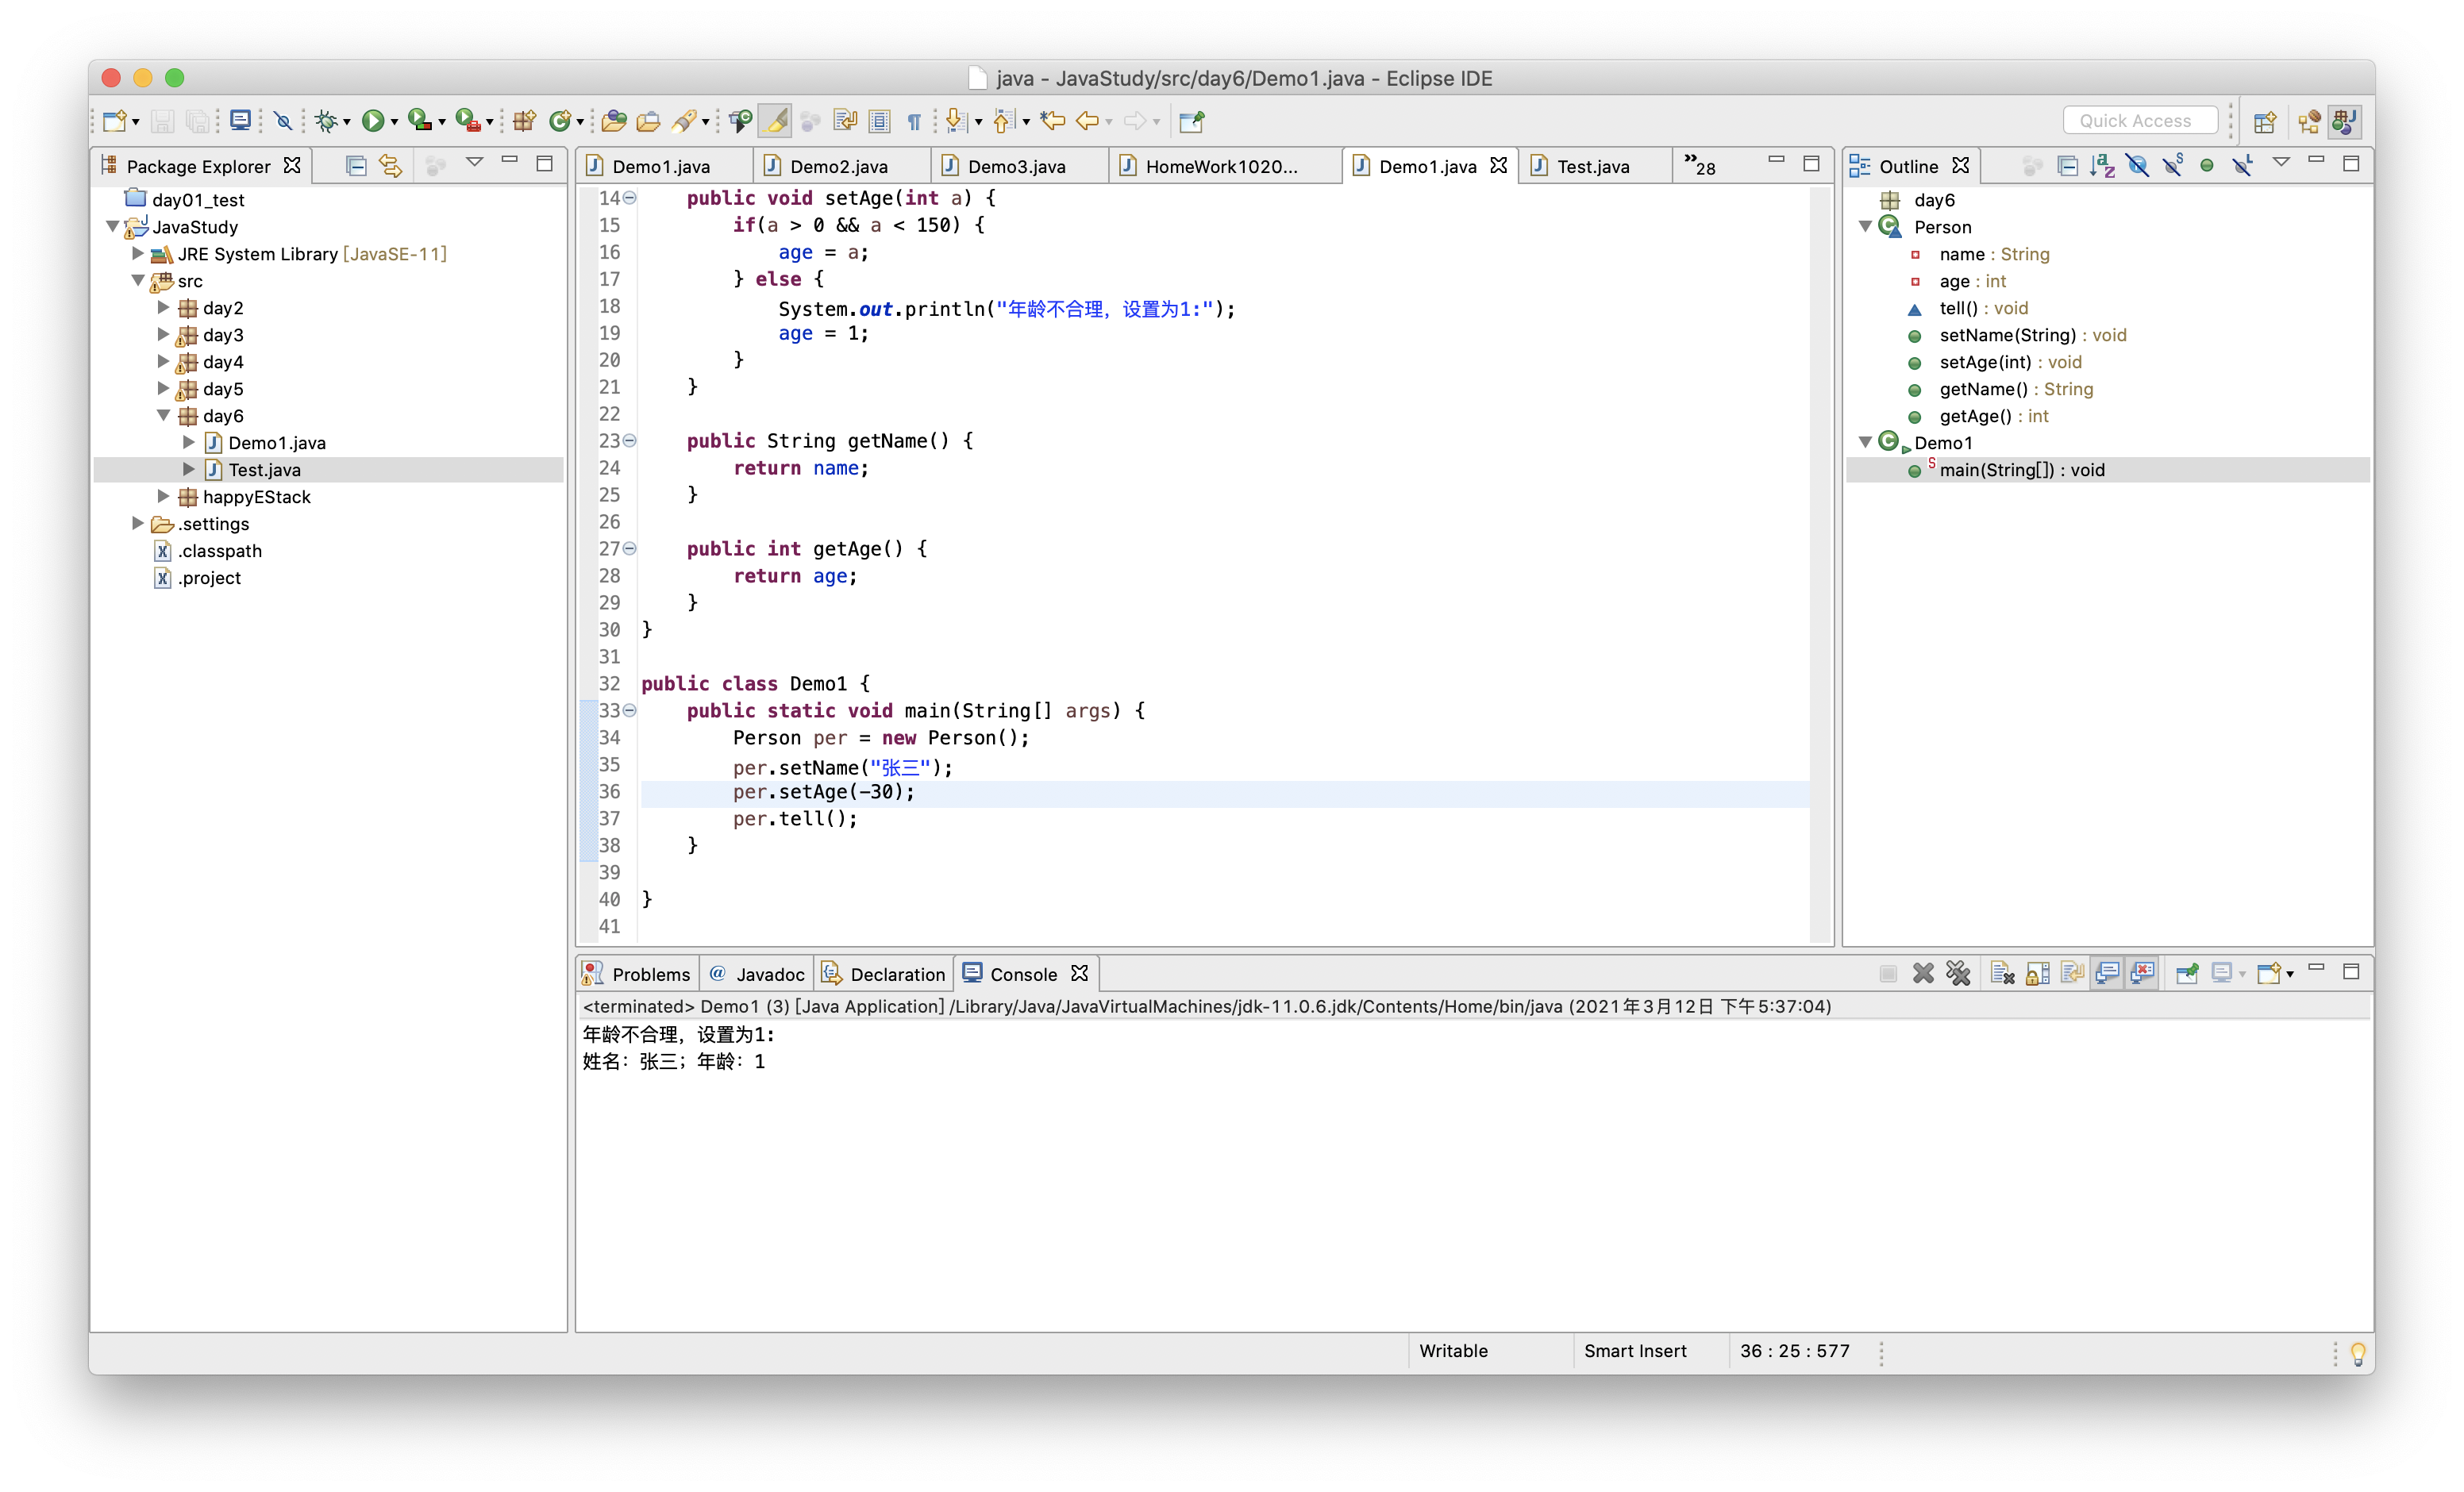The image size is (2464, 1492).
Task: Click the Save file icon in toolbar
Action: point(160,120)
